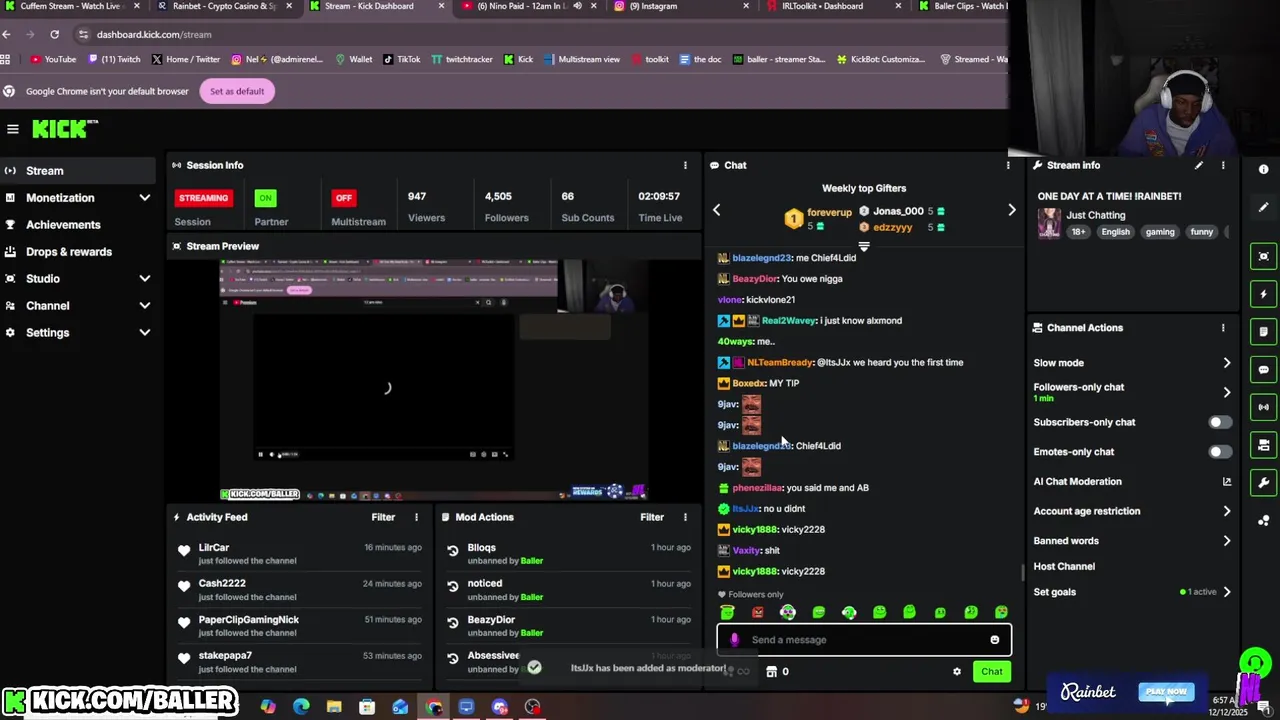
Task: Open Followers-only chat options chevron
Action: (1227, 392)
